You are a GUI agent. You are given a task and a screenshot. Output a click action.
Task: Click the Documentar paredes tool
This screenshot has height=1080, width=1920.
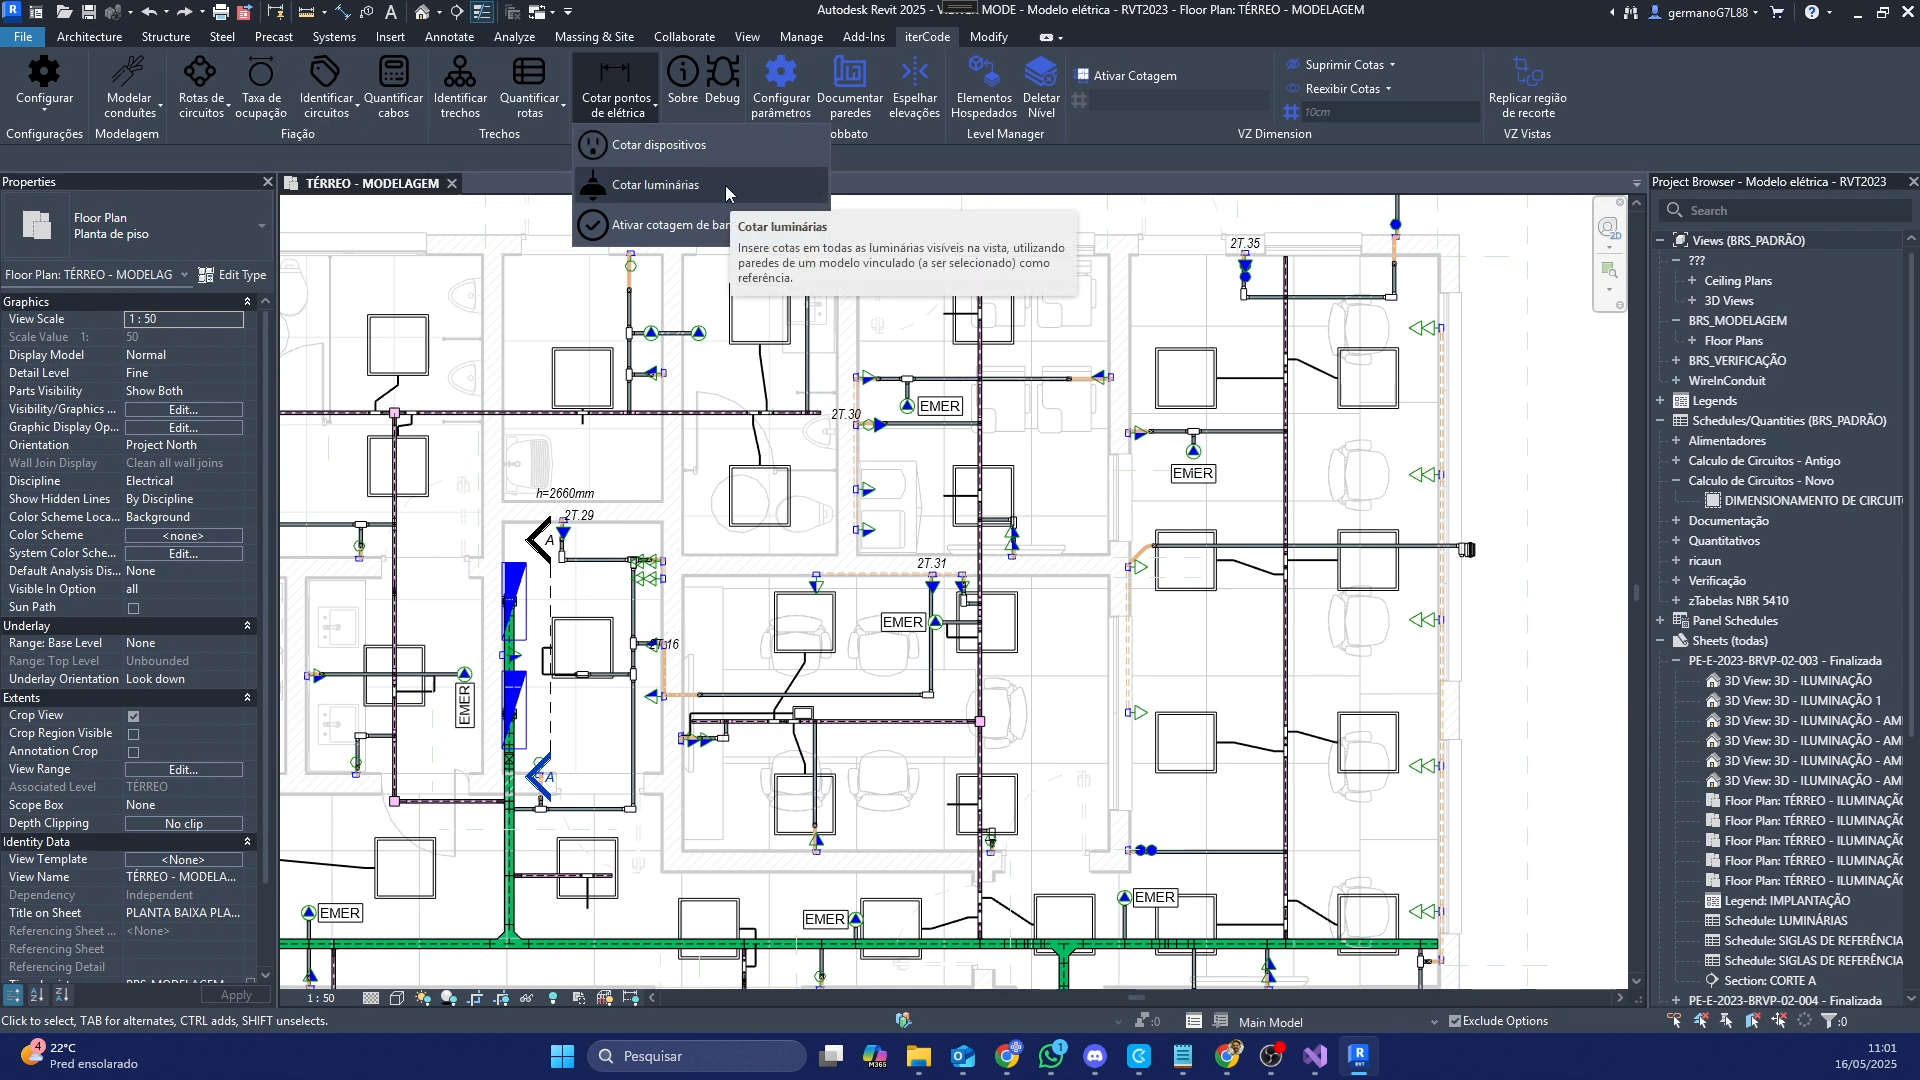pos(849,73)
